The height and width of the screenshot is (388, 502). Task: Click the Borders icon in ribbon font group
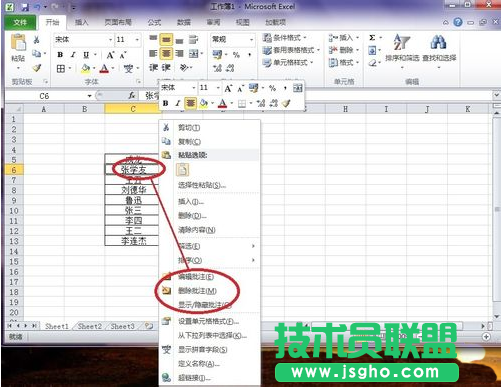coord(61,69)
